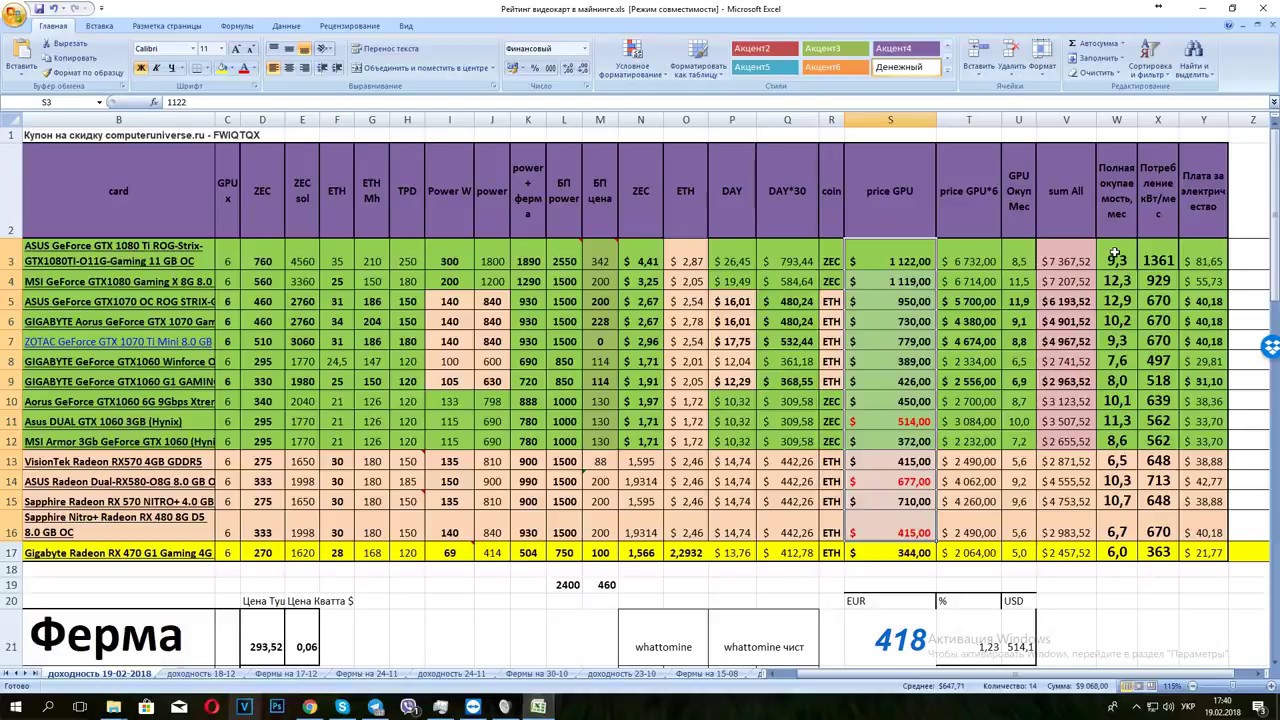Click Wrap Text (Перенос текста)

point(384,49)
